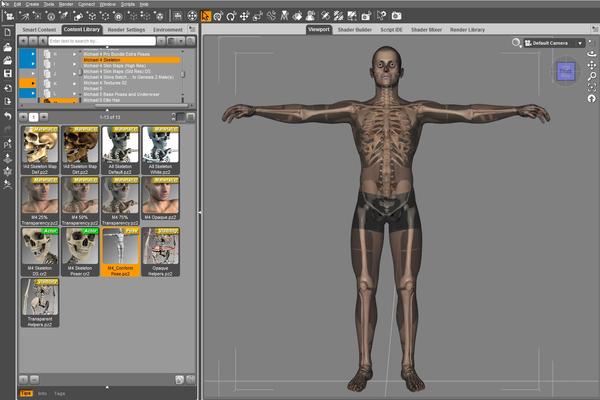600x400 pixels.
Task: Click the New file icon in left toolbar
Action: click(x=7, y=31)
